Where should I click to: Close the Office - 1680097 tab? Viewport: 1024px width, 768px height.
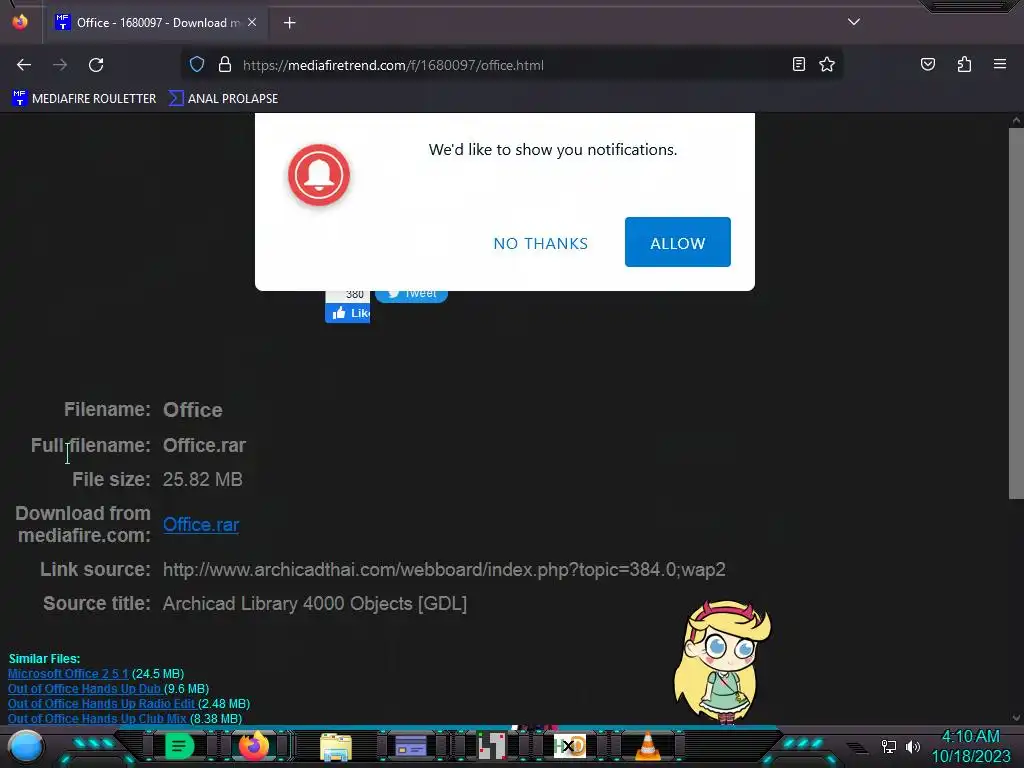tap(252, 22)
